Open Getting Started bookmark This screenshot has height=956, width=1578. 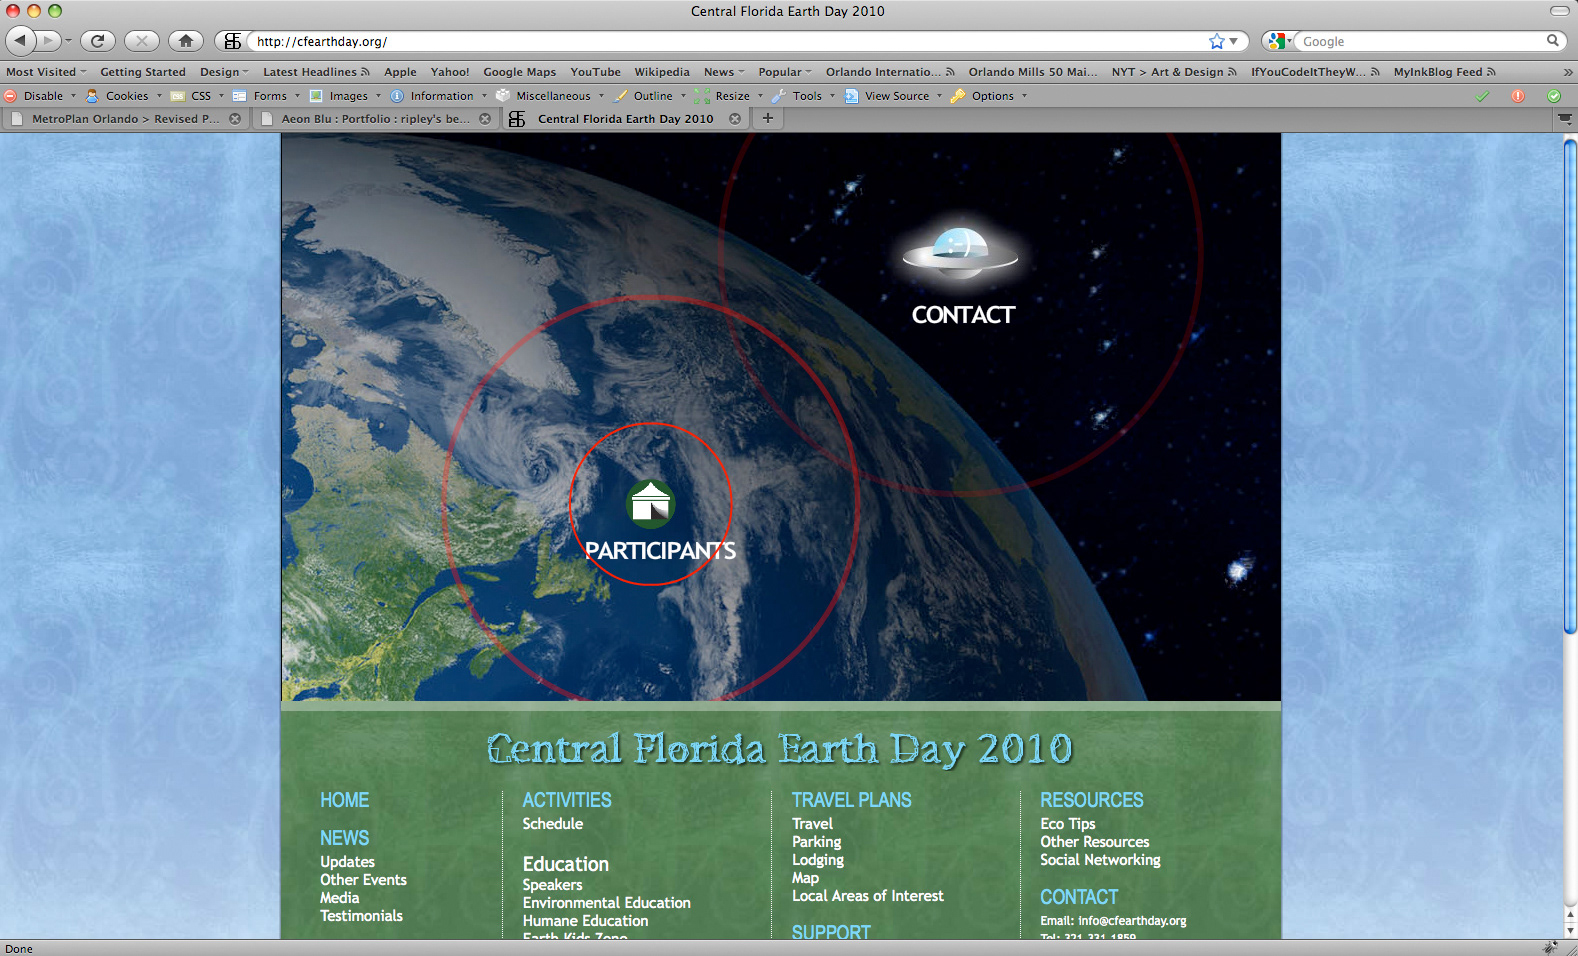click(143, 72)
